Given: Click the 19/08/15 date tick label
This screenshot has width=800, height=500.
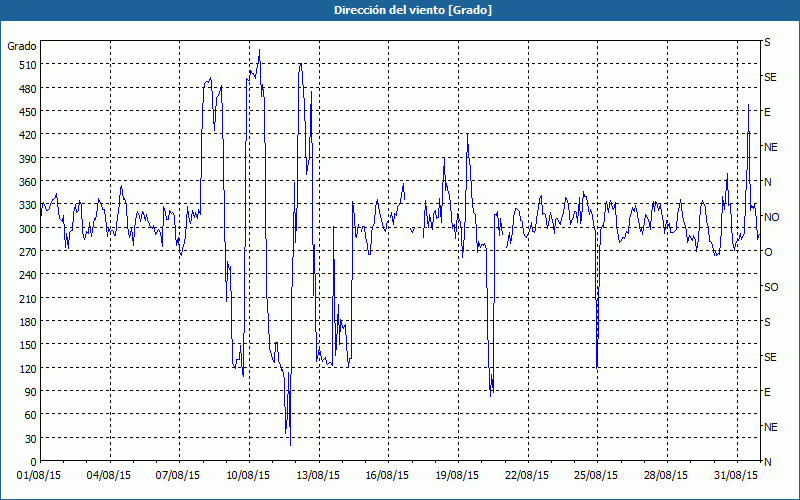Looking at the screenshot, I should (x=457, y=476).
